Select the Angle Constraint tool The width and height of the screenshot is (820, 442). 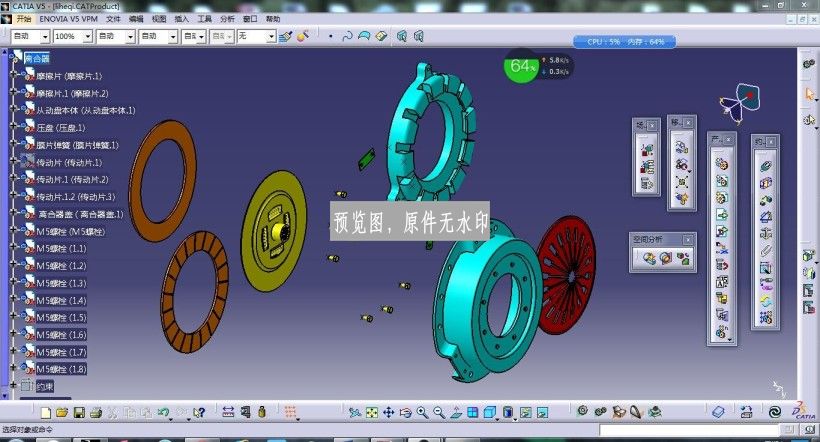766,217
